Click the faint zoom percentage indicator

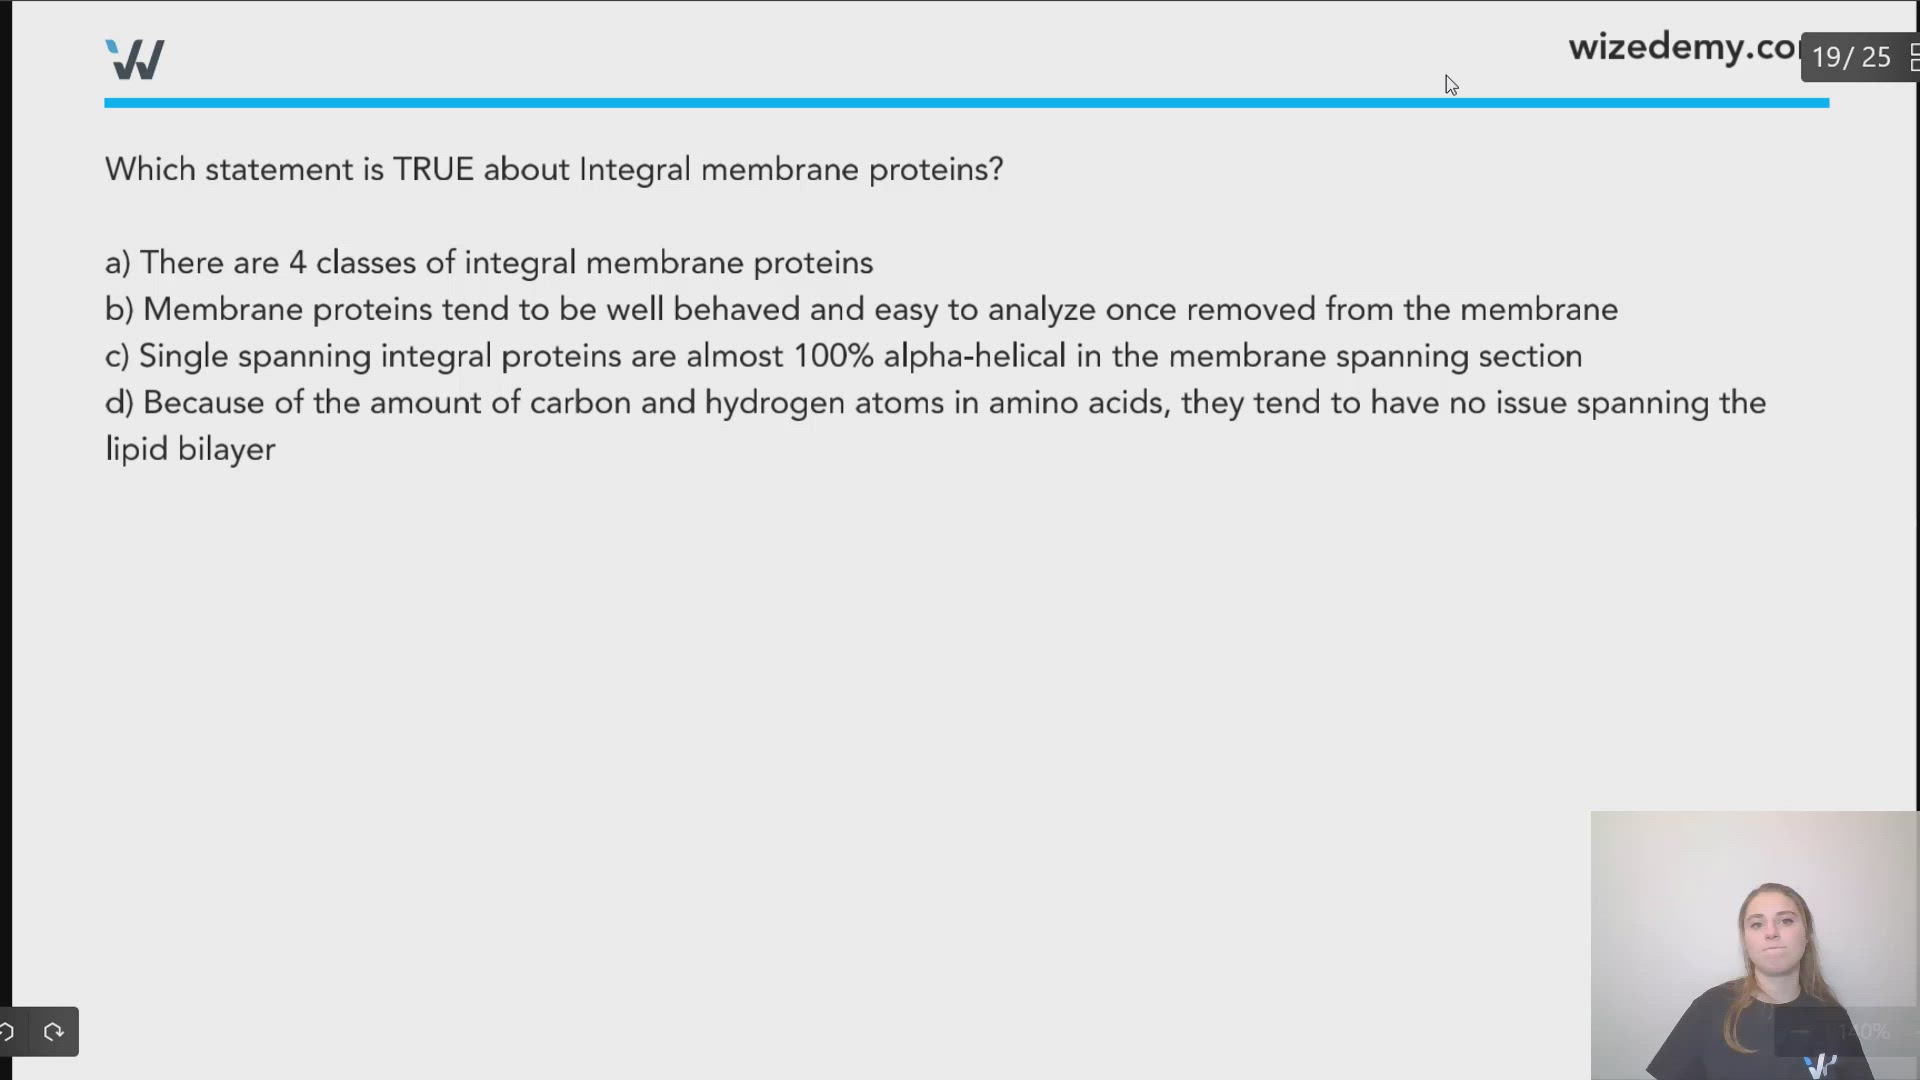click(1864, 1032)
